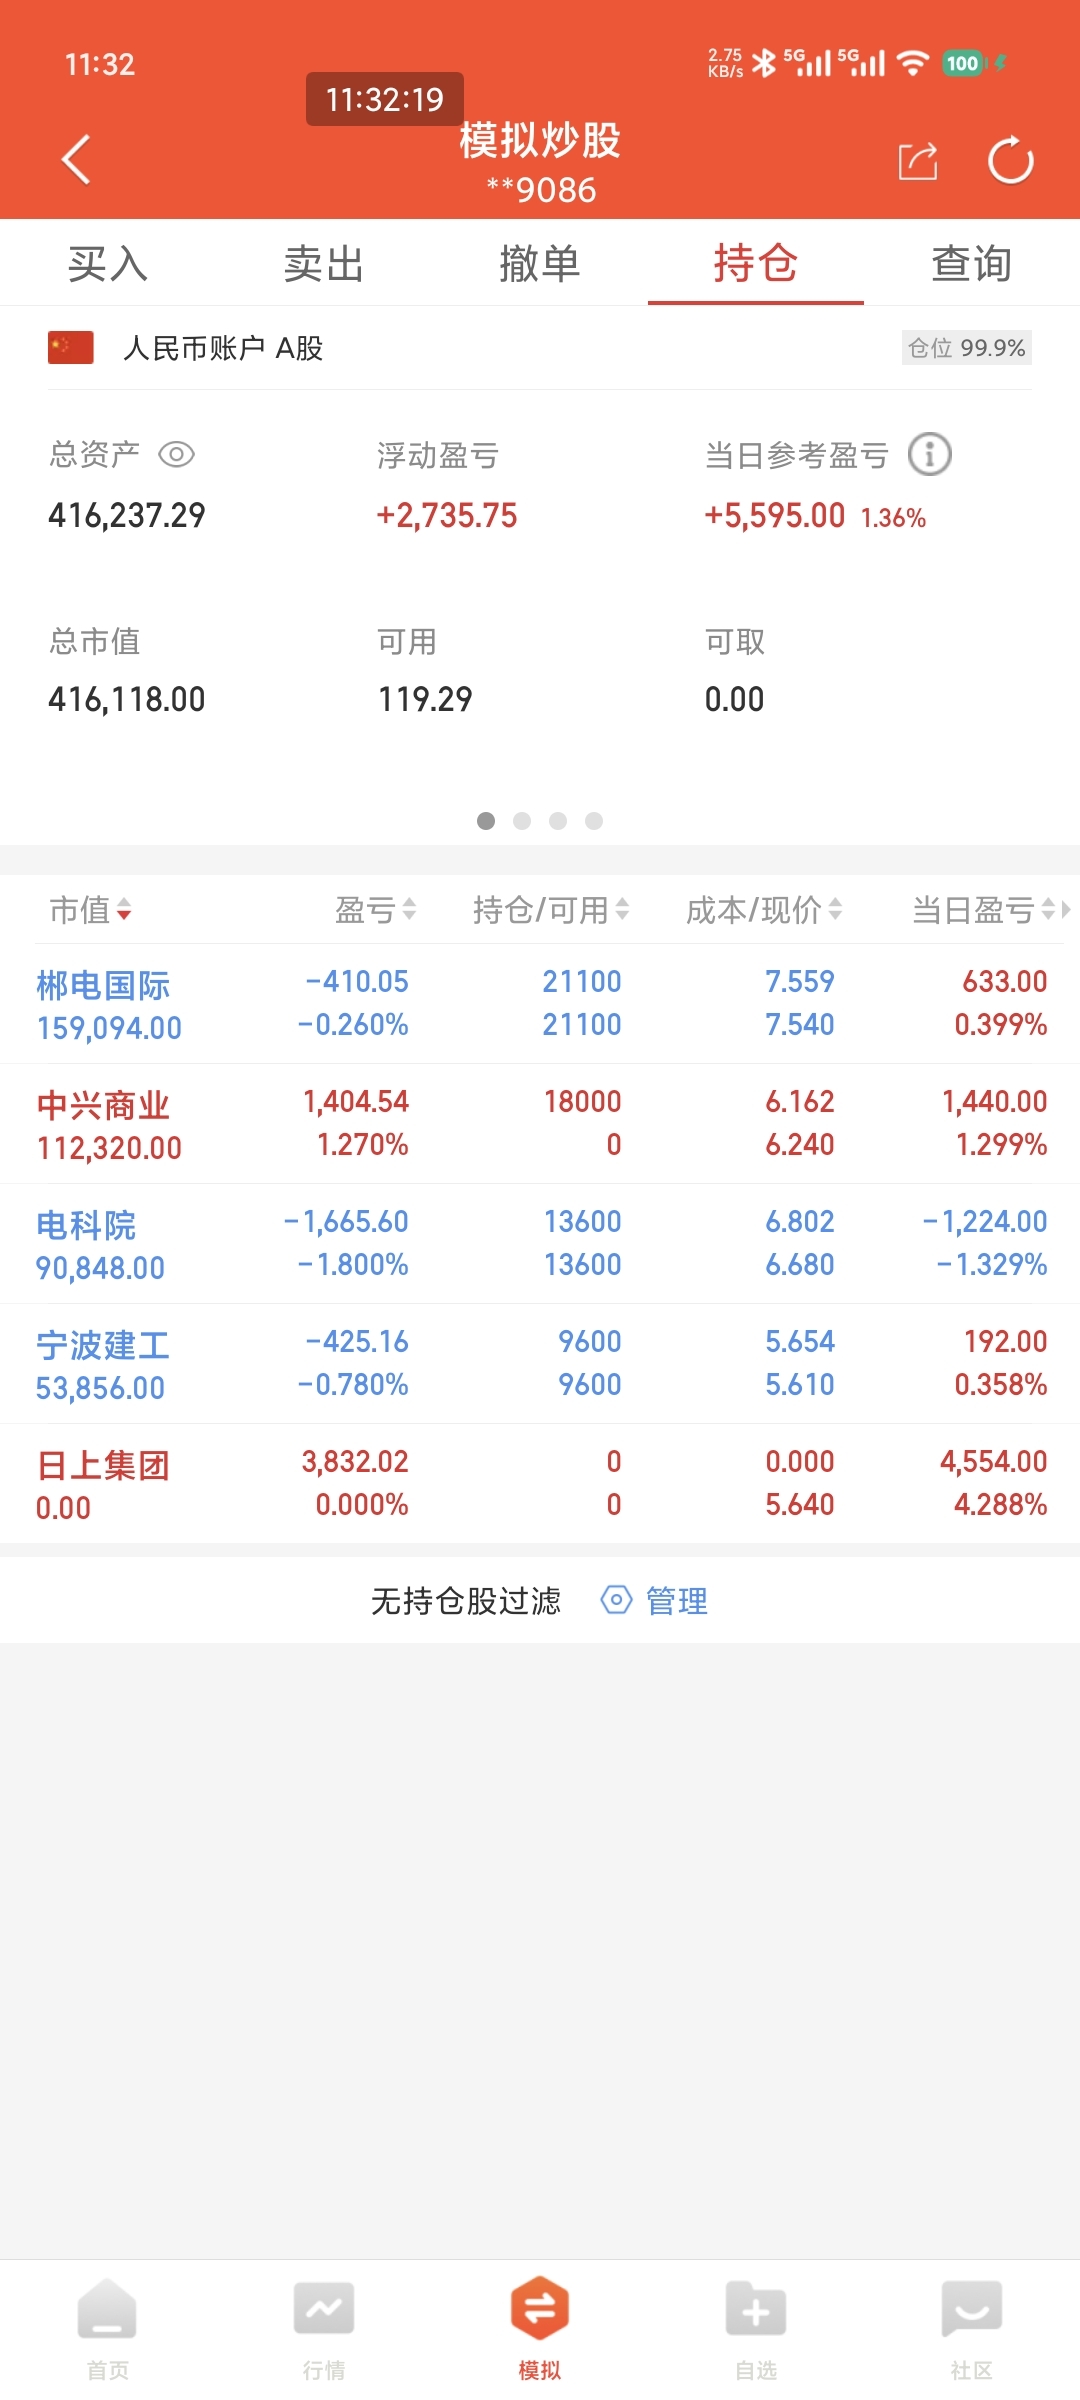The image size is (1080, 2400).
Task: Sort holdings by 市值 column
Action: click(91, 910)
